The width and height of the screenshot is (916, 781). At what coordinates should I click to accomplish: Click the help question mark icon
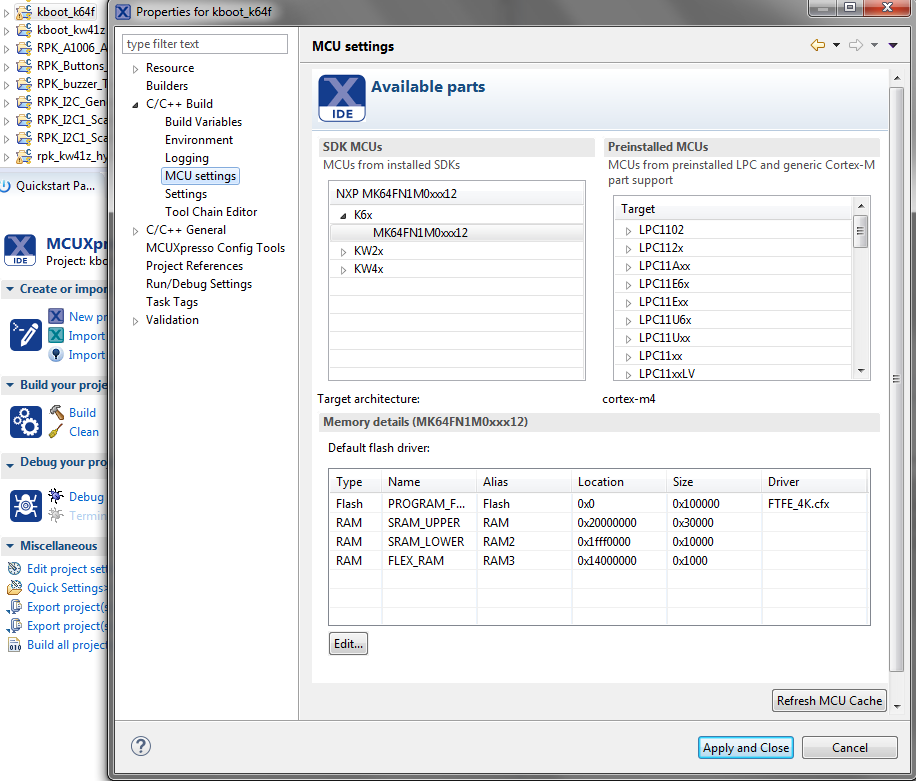click(141, 746)
